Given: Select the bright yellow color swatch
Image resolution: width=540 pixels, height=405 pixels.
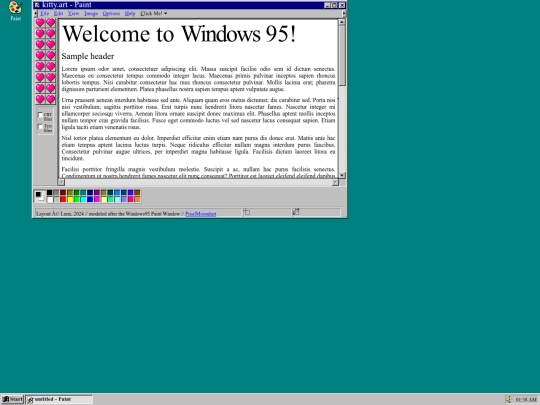Looking at the screenshot, I should click(x=70, y=199).
